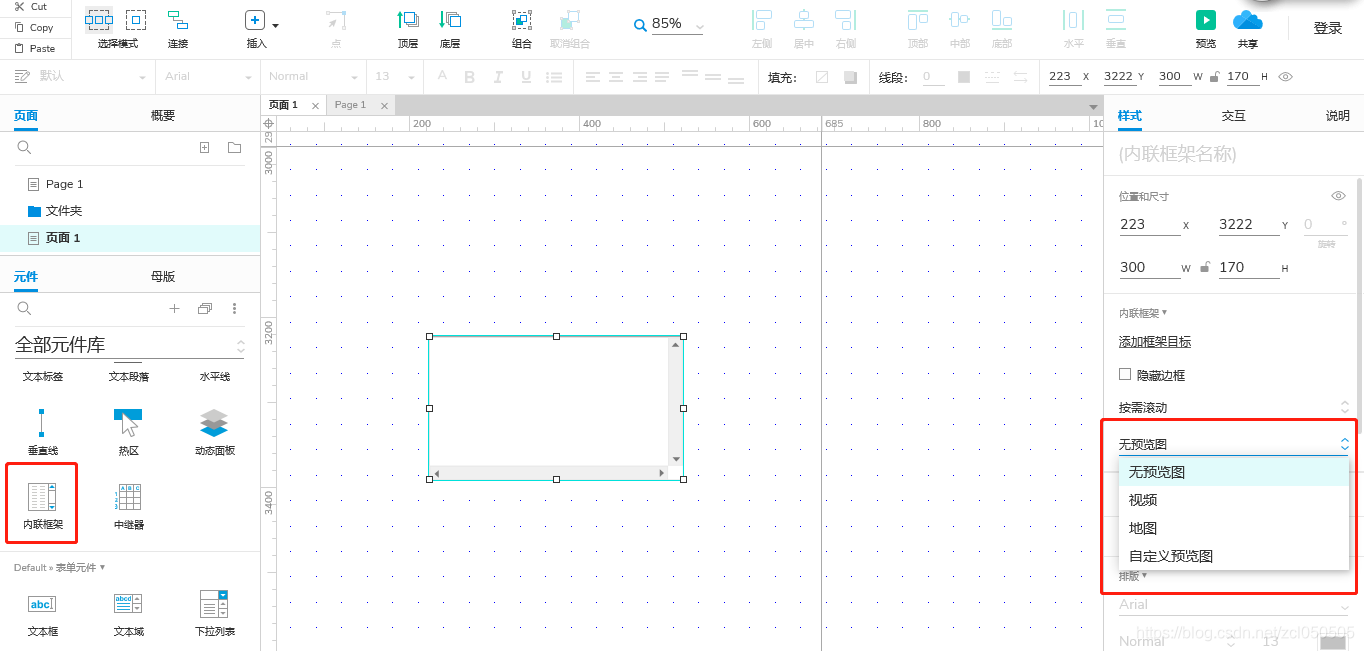
Task: Select the 热区 hotspot widget
Action: [x=128, y=432]
